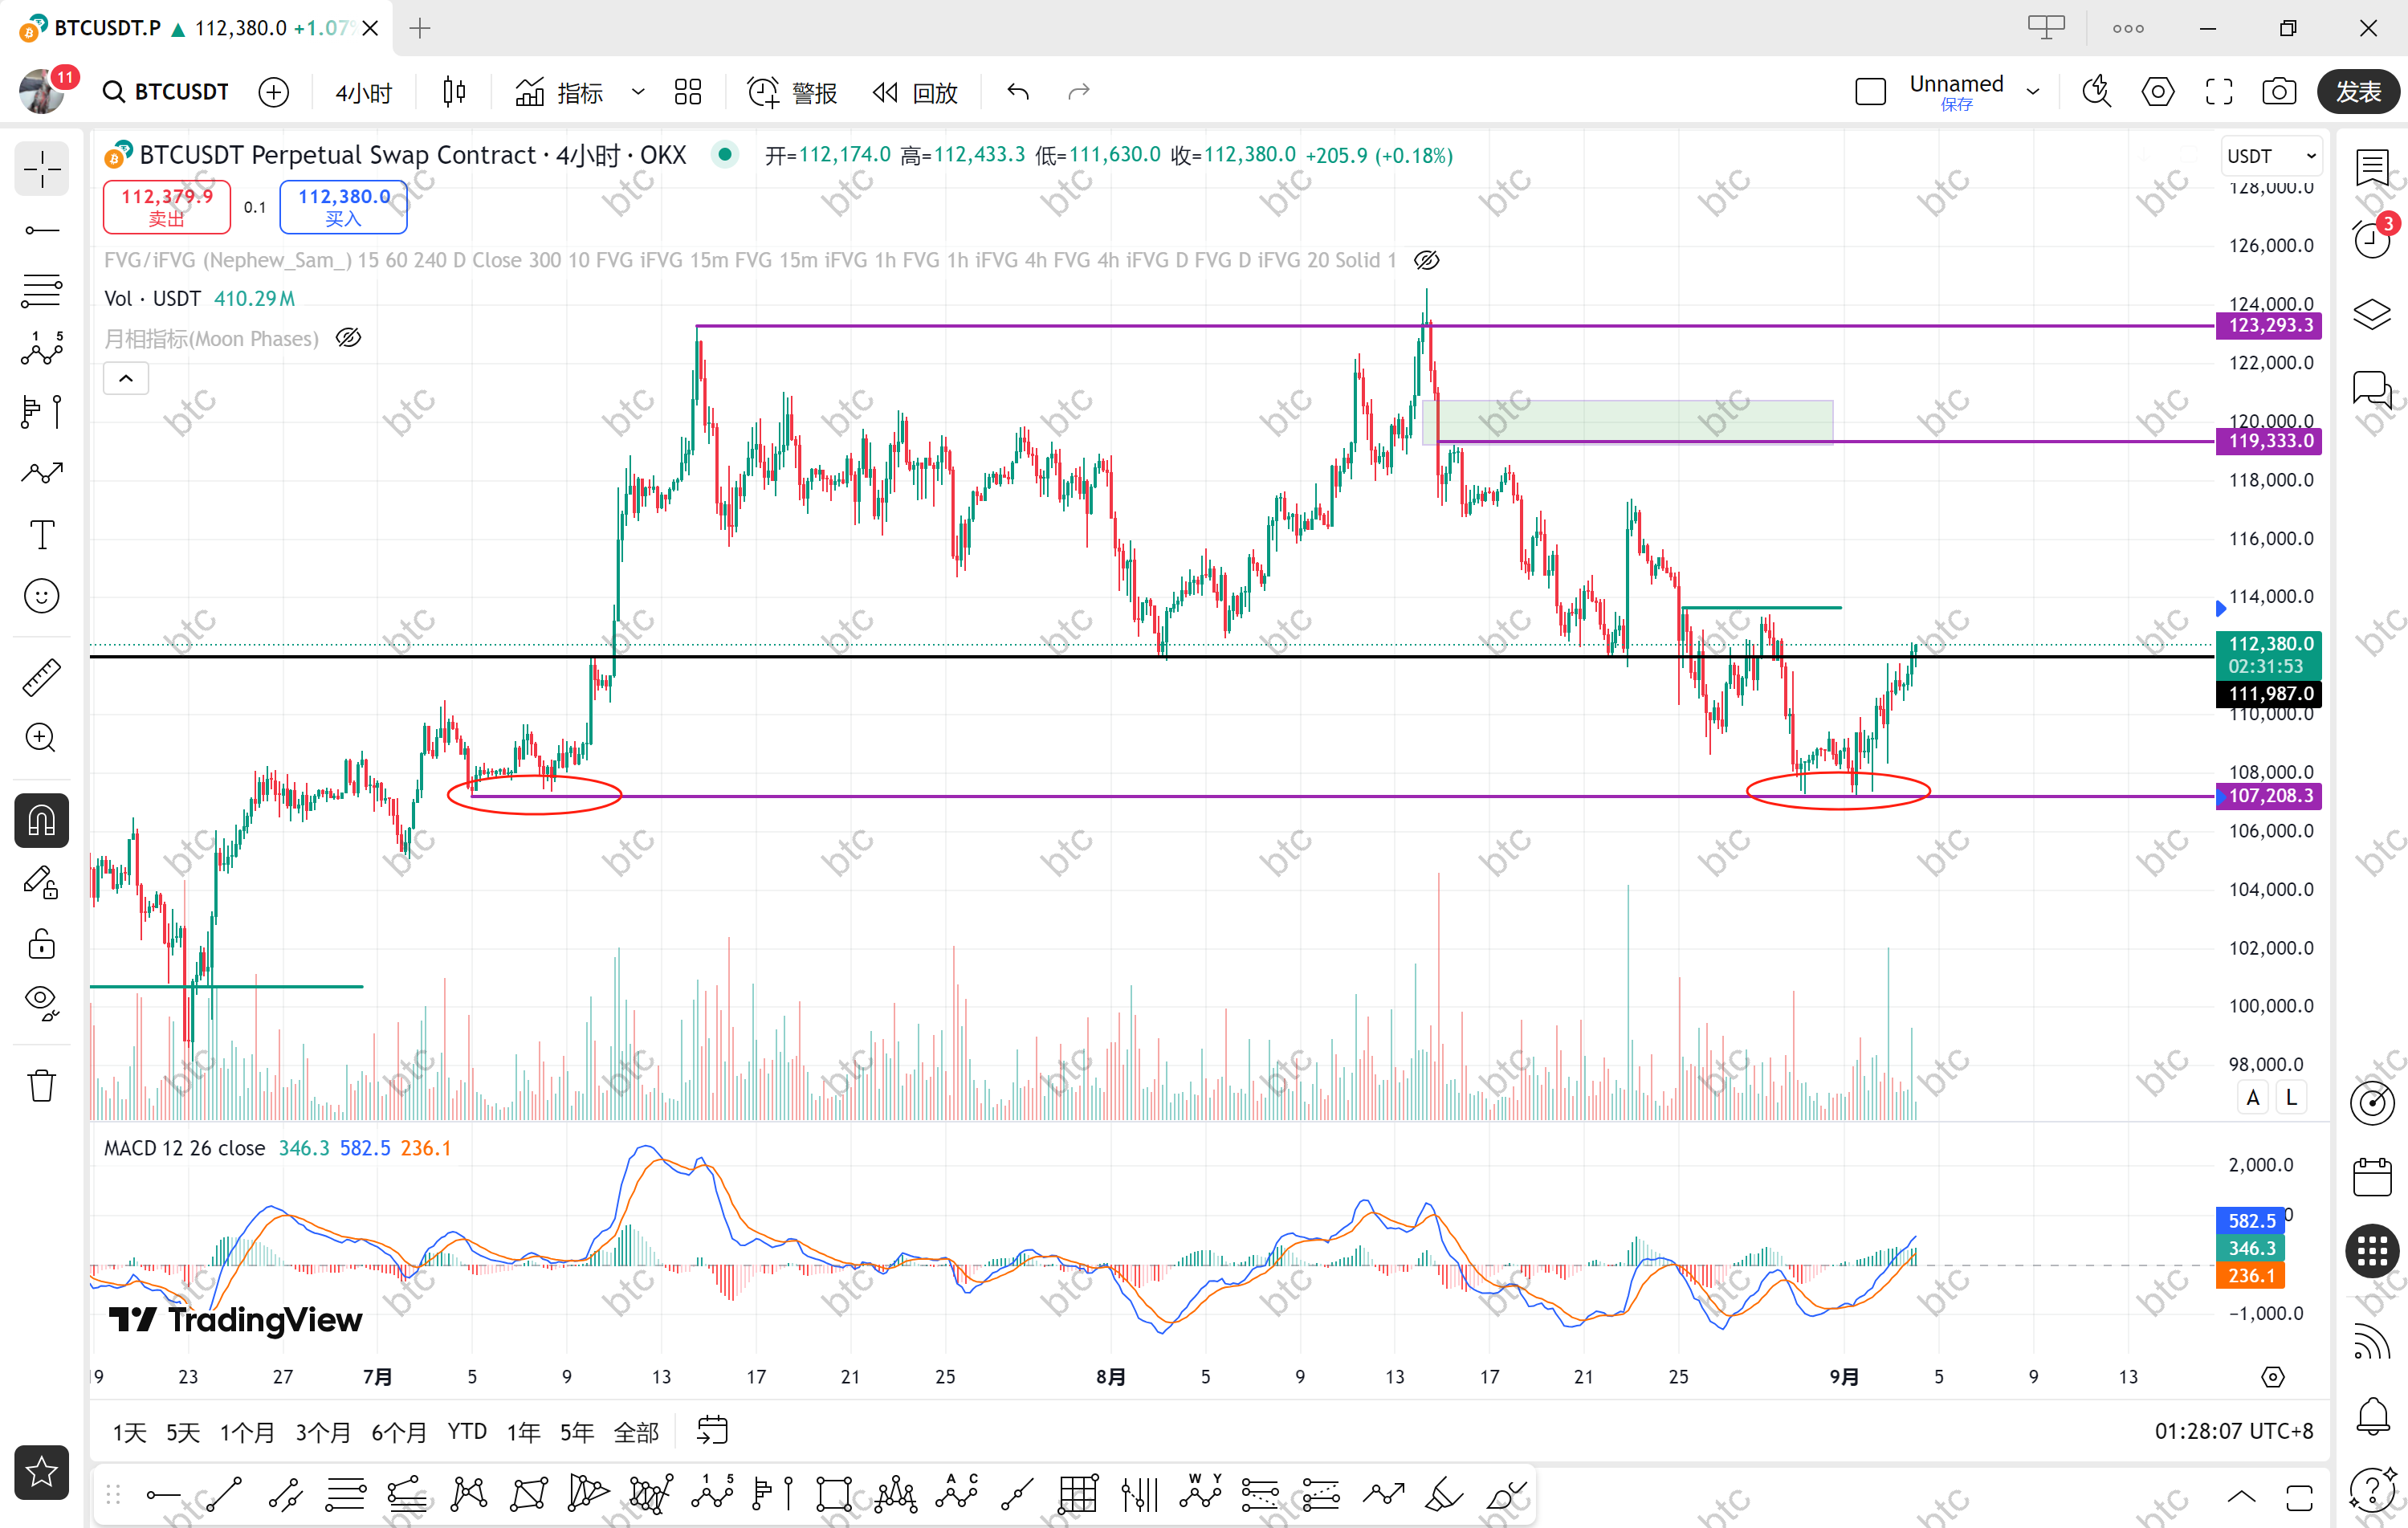Open the quick search lightning icon
2408x1528 pixels.
click(x=2097, y=92)
